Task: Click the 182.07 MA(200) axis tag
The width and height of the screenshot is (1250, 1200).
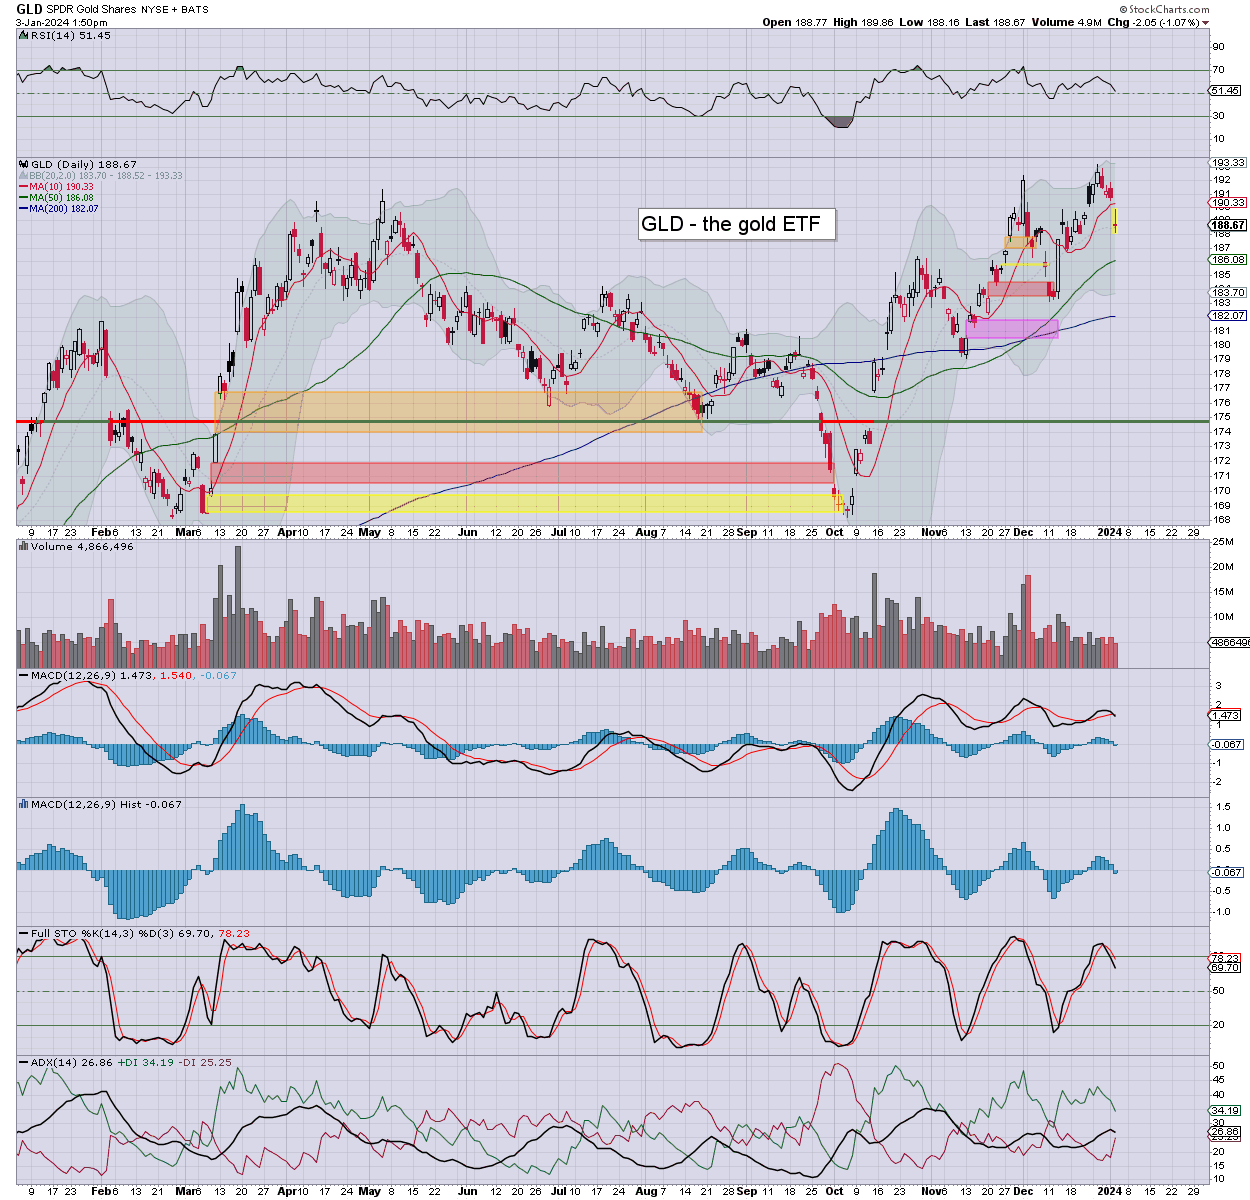Action: pos(1227,316)
